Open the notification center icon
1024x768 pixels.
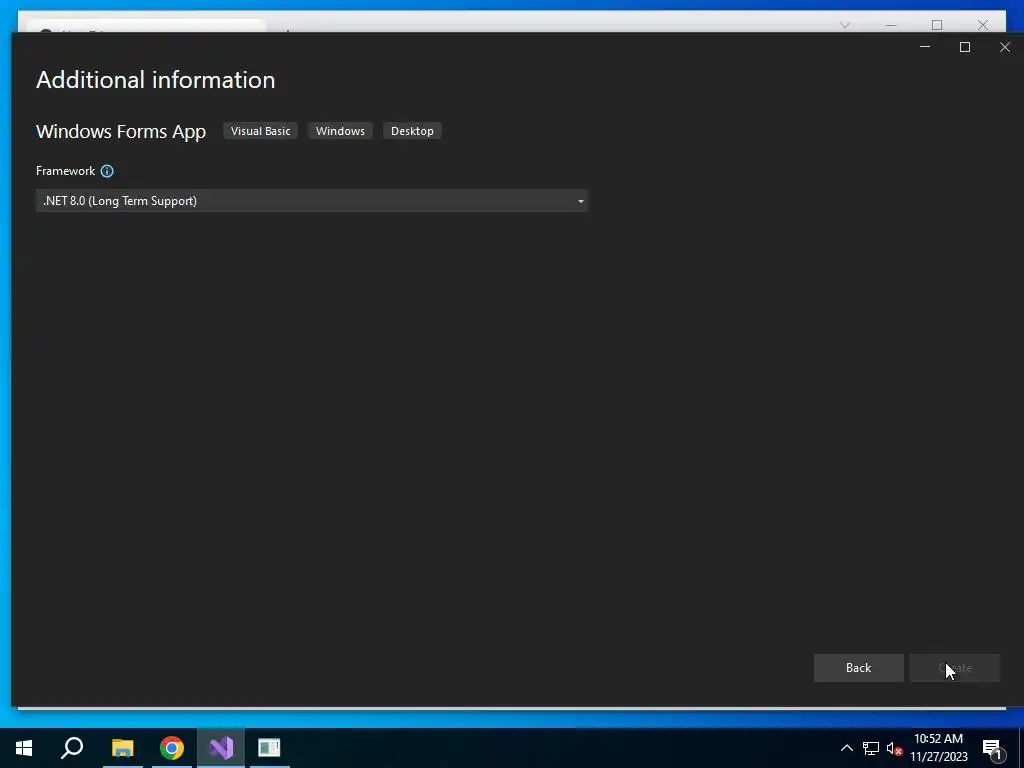(992, 748)
